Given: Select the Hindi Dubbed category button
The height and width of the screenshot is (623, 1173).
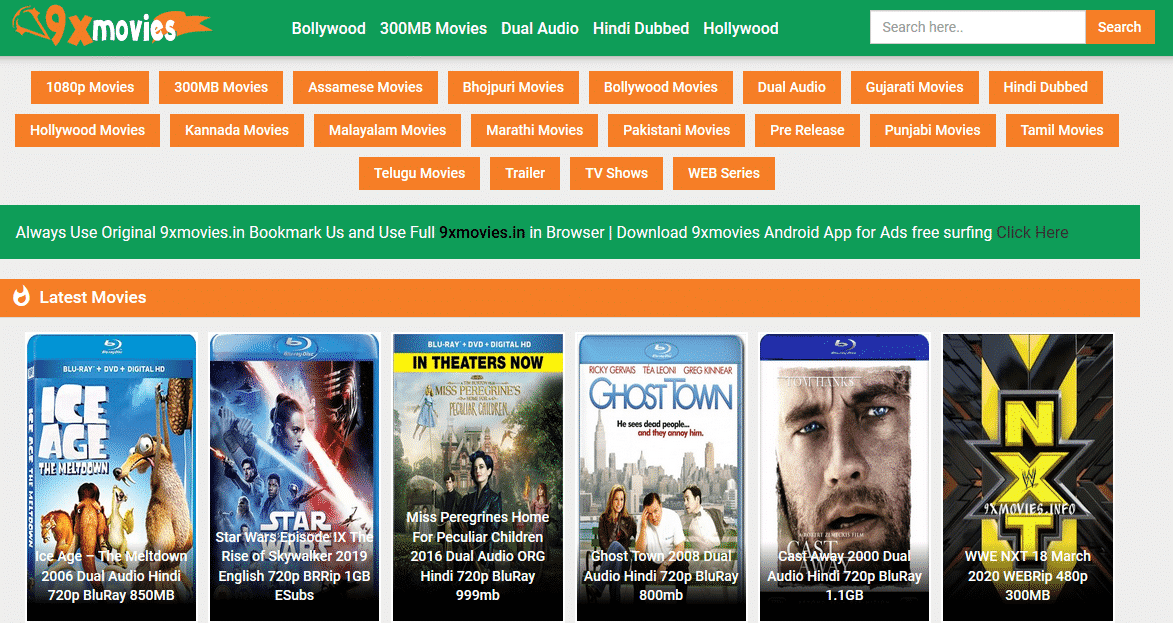Looking at the screenshot, I should click(1045, 88).
